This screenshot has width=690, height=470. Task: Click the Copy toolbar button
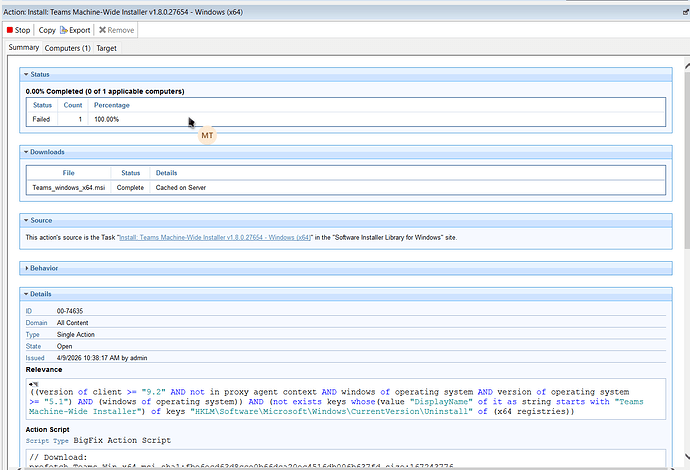[47, 30]
